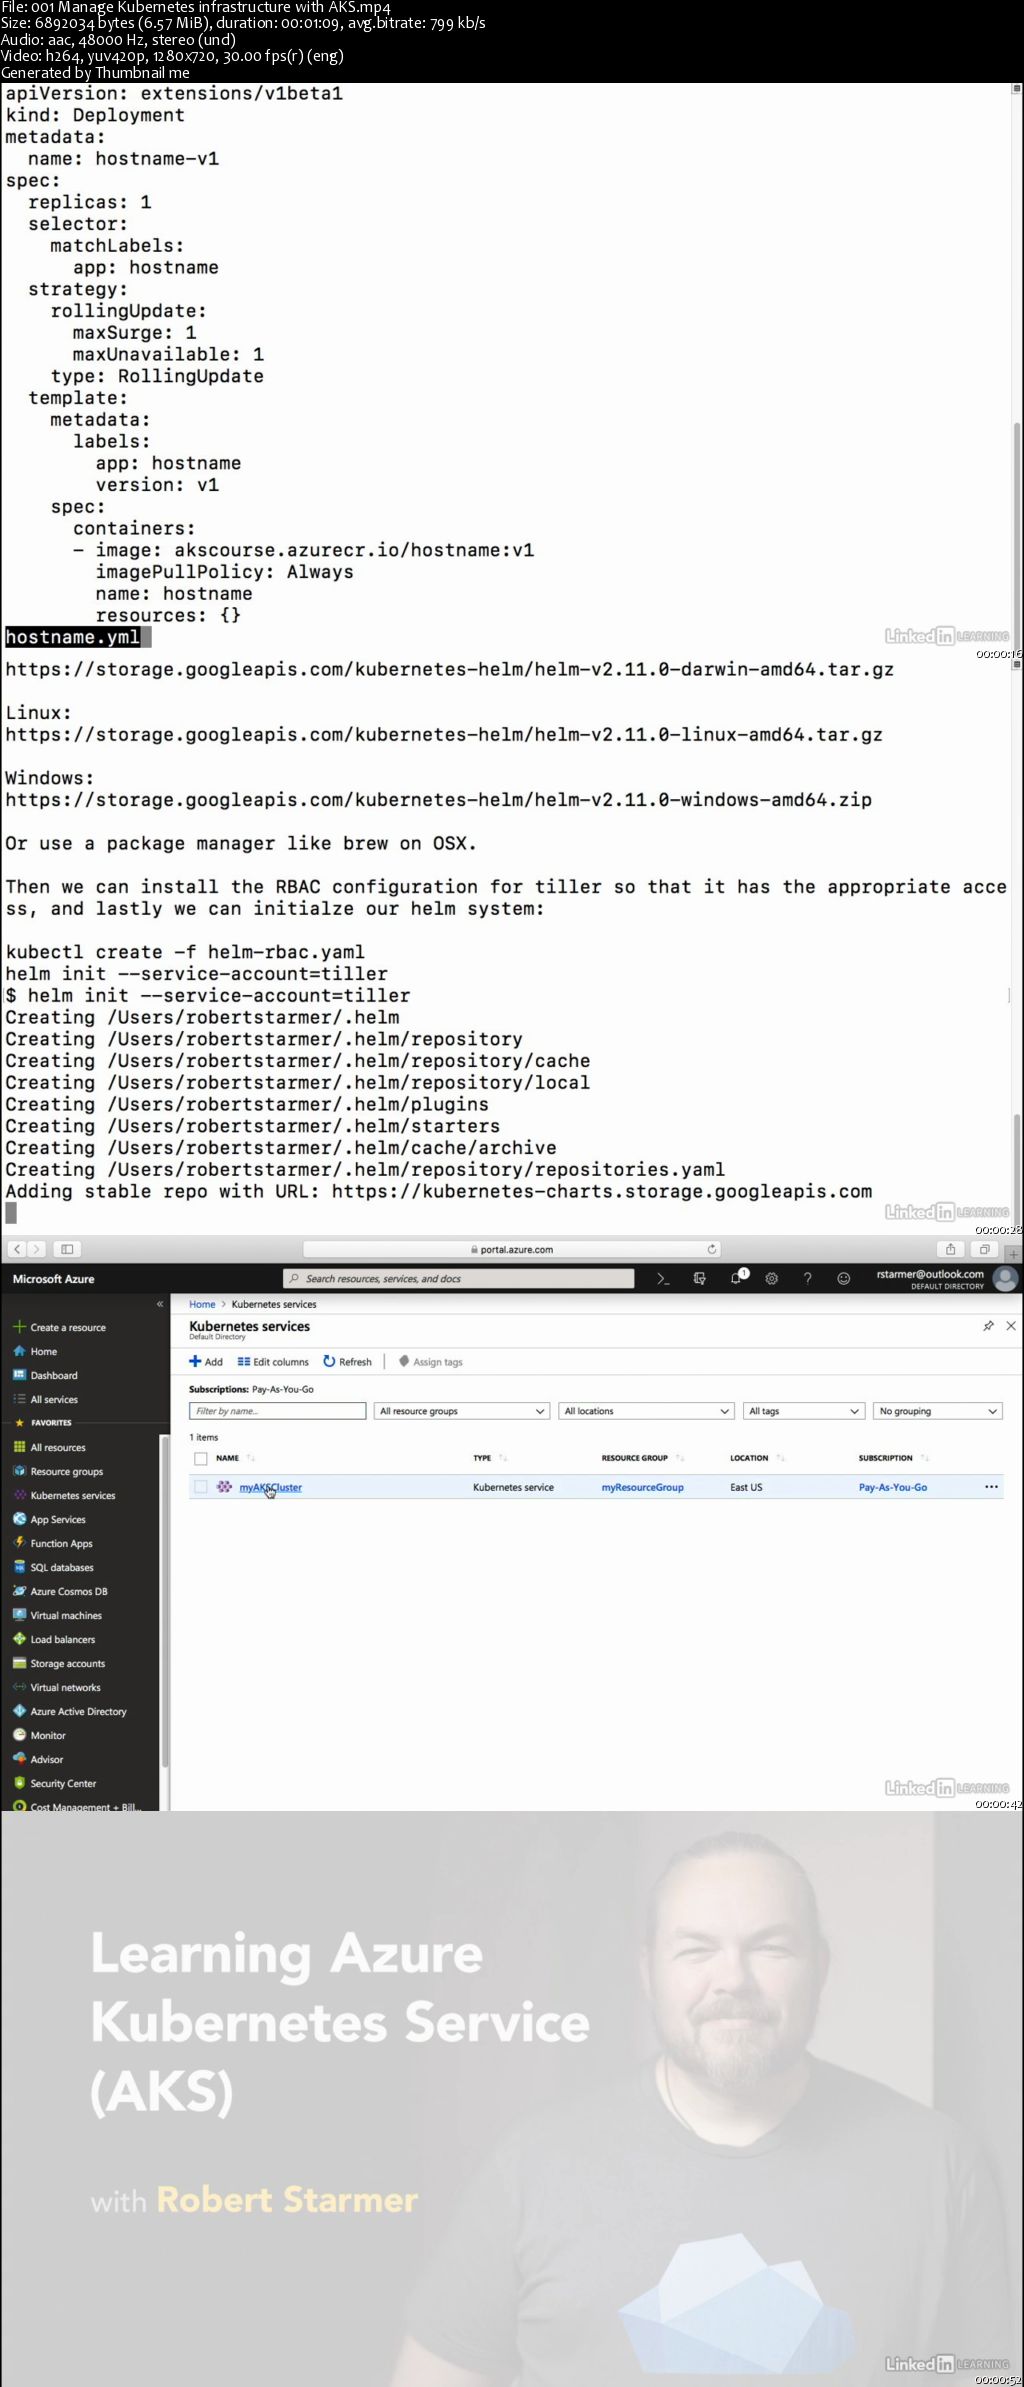Open the All tags dropdown
Screen dimensions: 1024x2387
[804, 1411]
